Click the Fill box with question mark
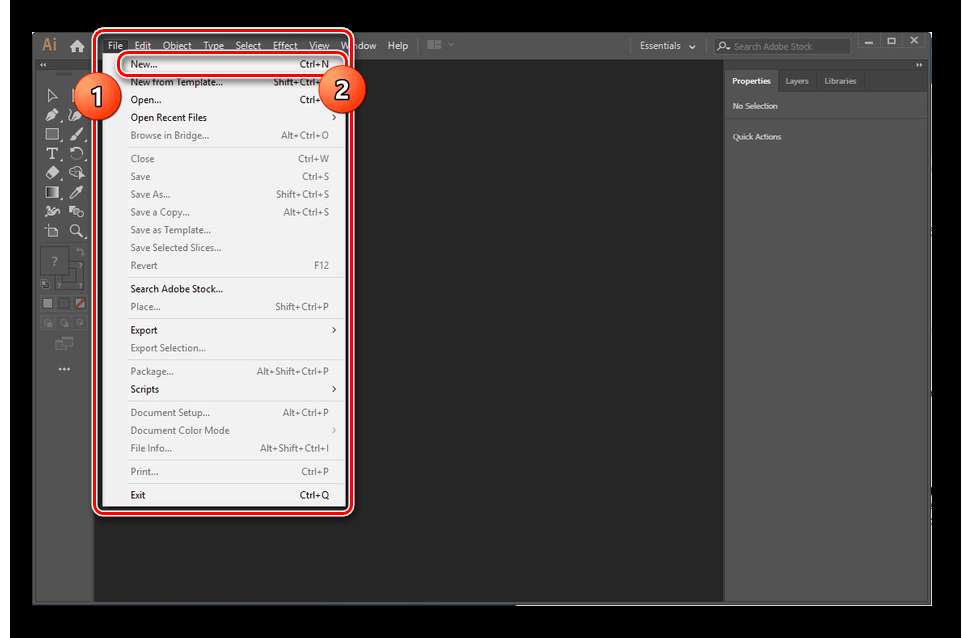Viewport: 964px width, 638px height. pos(54,261)
